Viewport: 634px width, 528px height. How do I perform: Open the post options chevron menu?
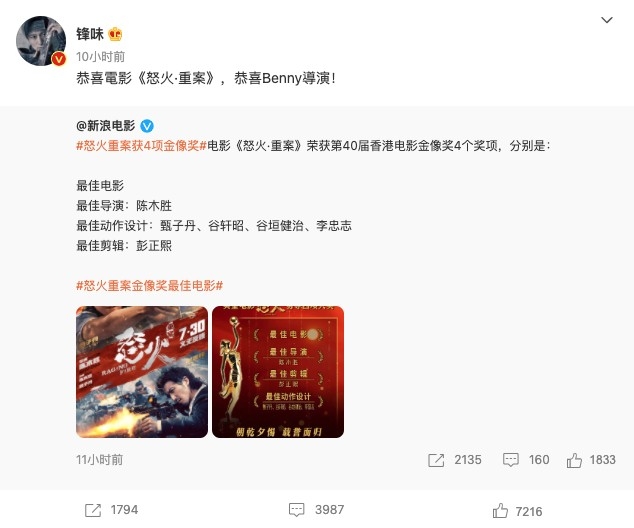click(607, 20)
